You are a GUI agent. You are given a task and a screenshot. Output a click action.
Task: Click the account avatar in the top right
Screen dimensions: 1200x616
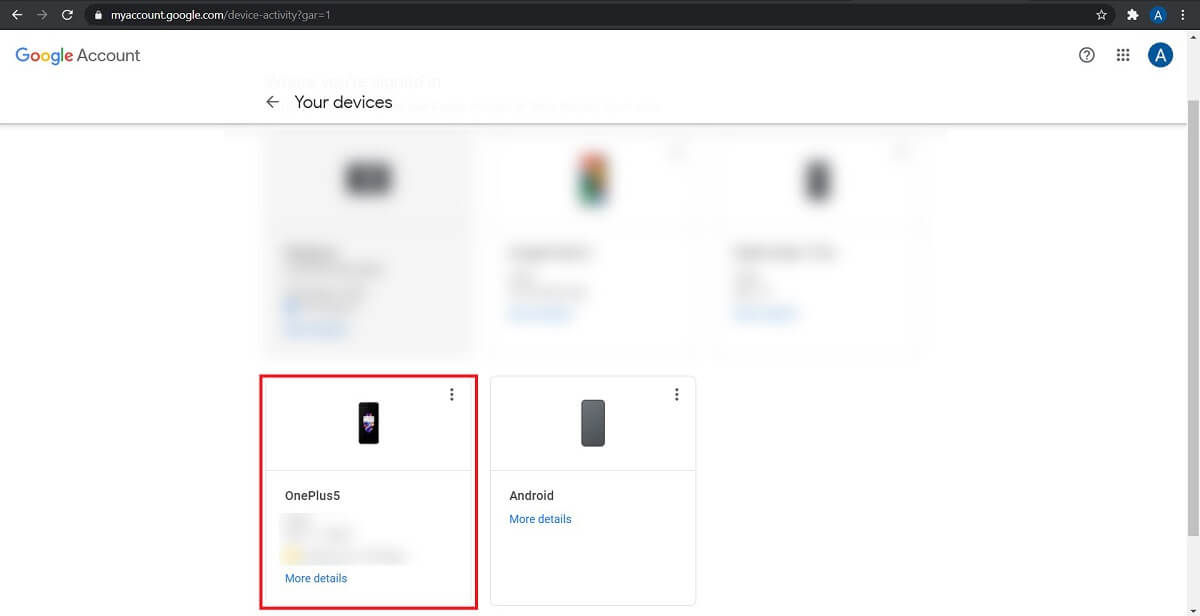pos(1161,55)
